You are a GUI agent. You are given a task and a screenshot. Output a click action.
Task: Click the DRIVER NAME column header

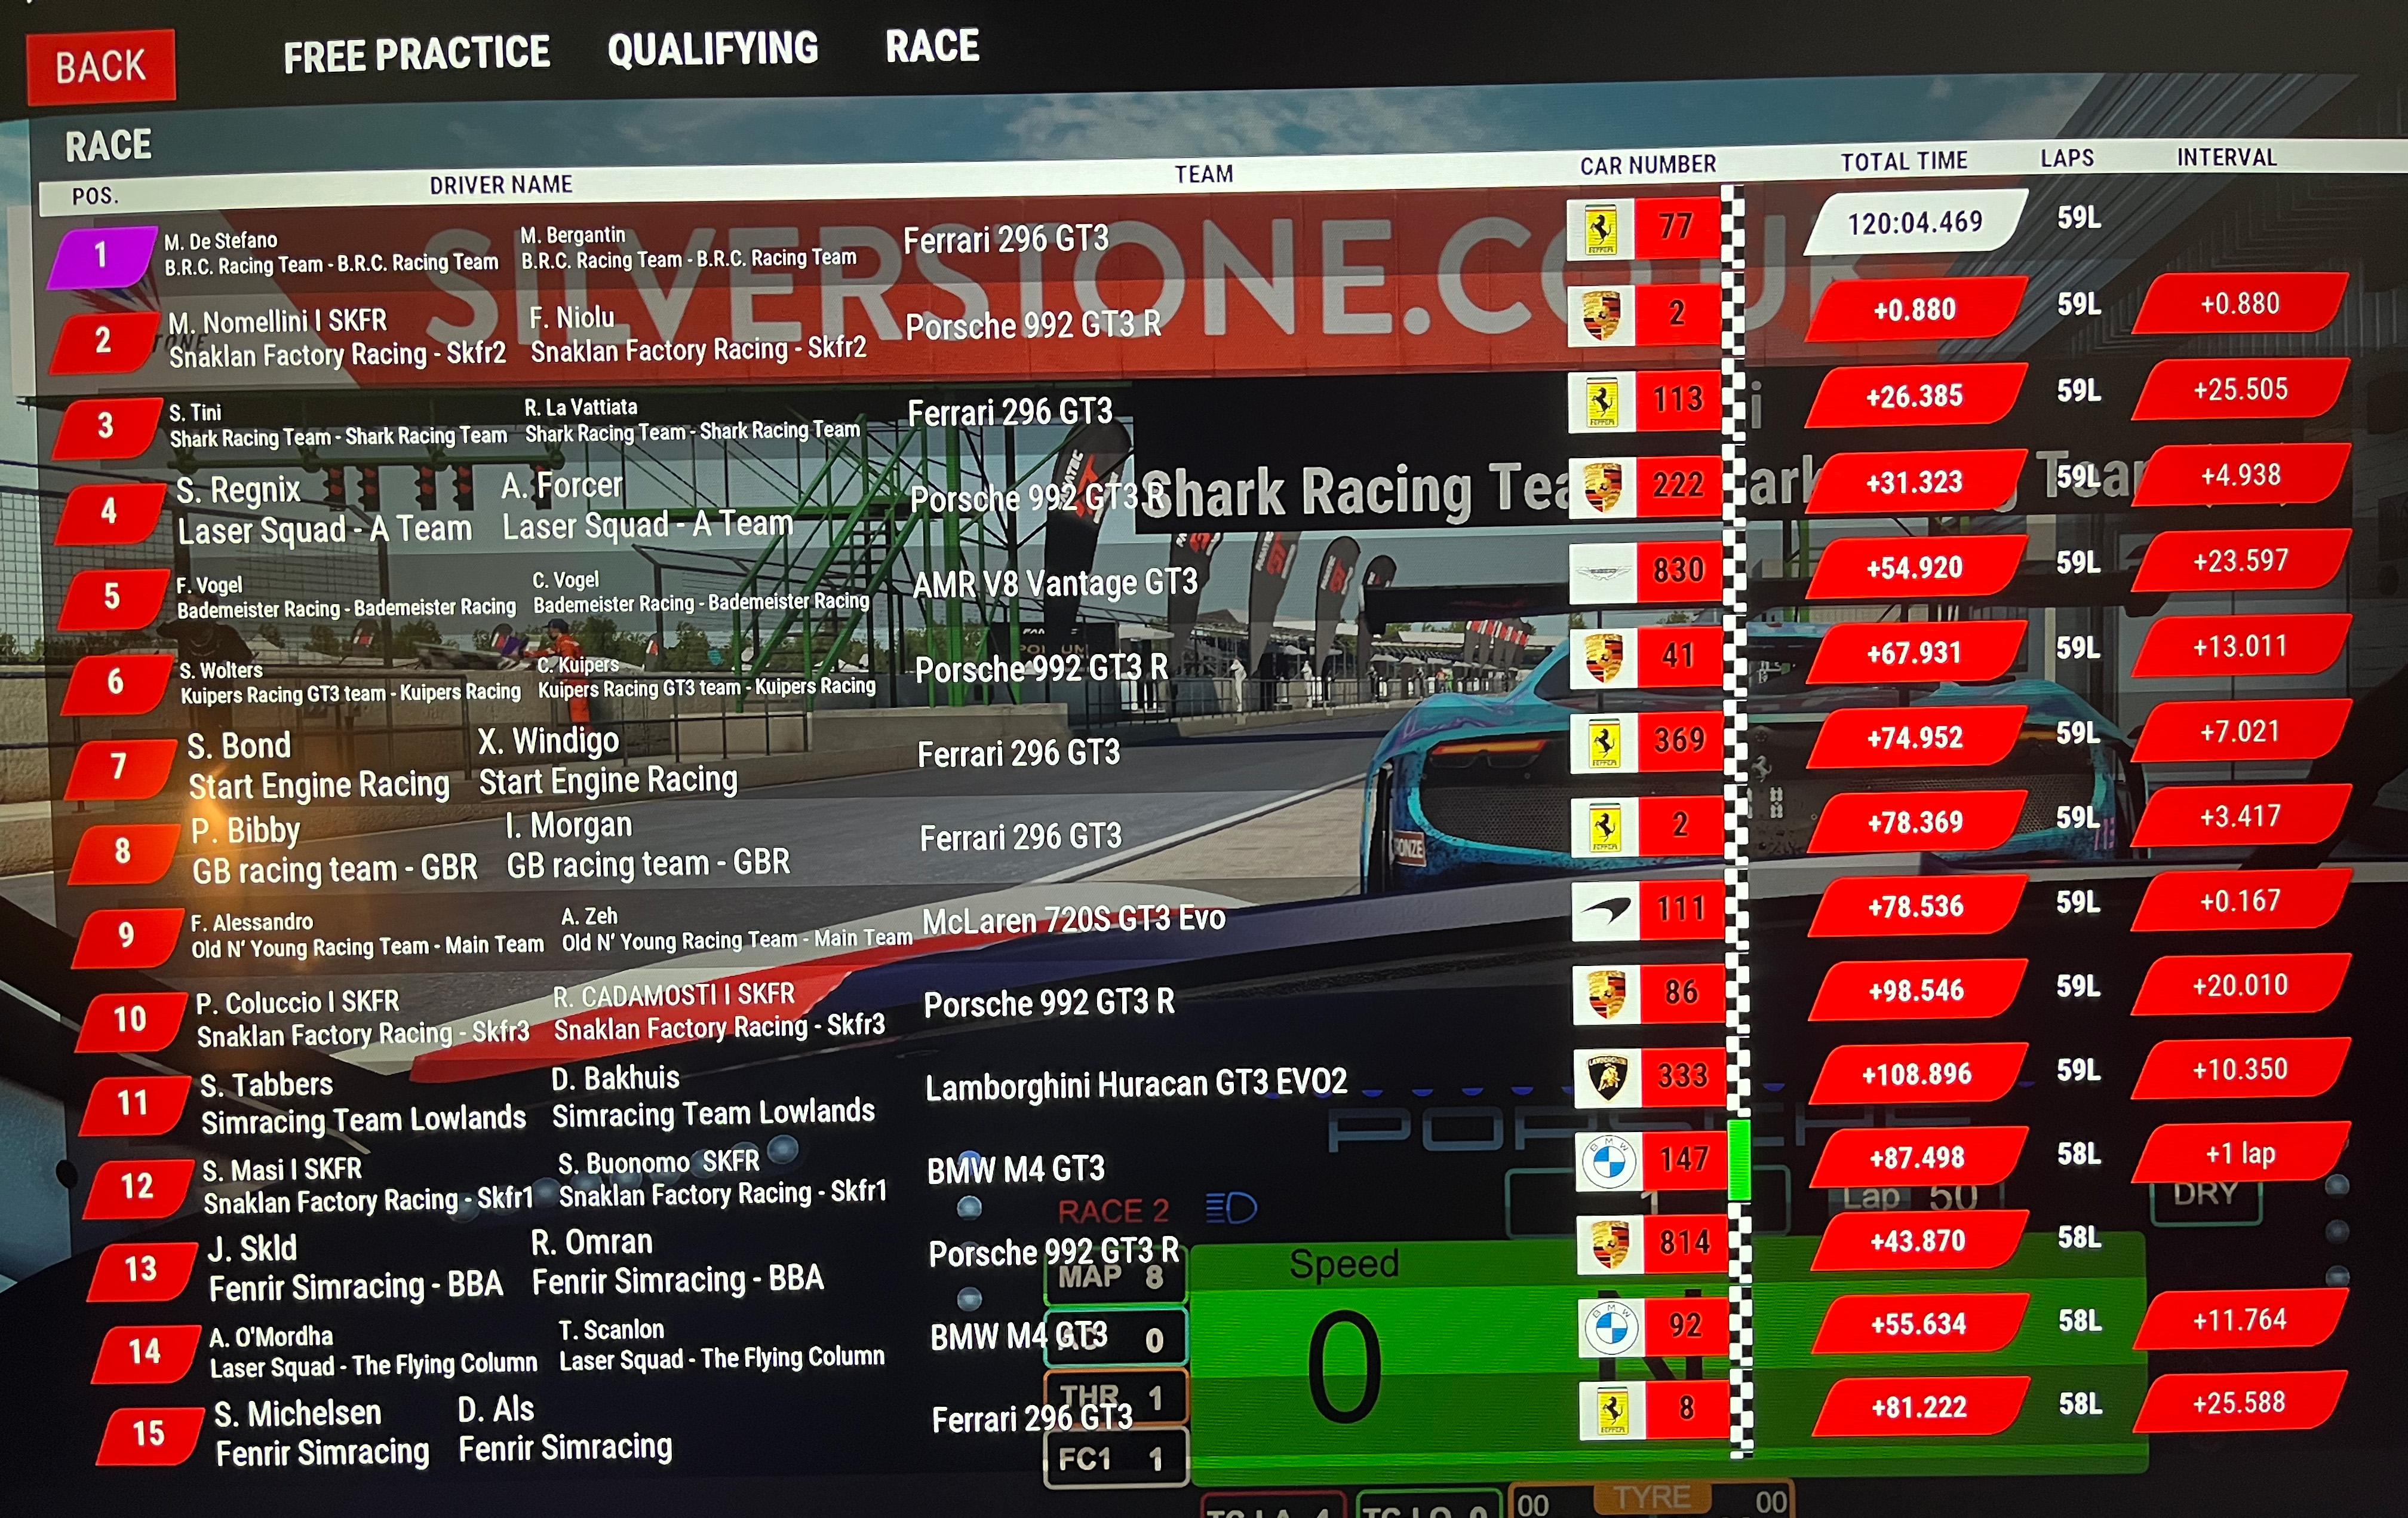501,185
